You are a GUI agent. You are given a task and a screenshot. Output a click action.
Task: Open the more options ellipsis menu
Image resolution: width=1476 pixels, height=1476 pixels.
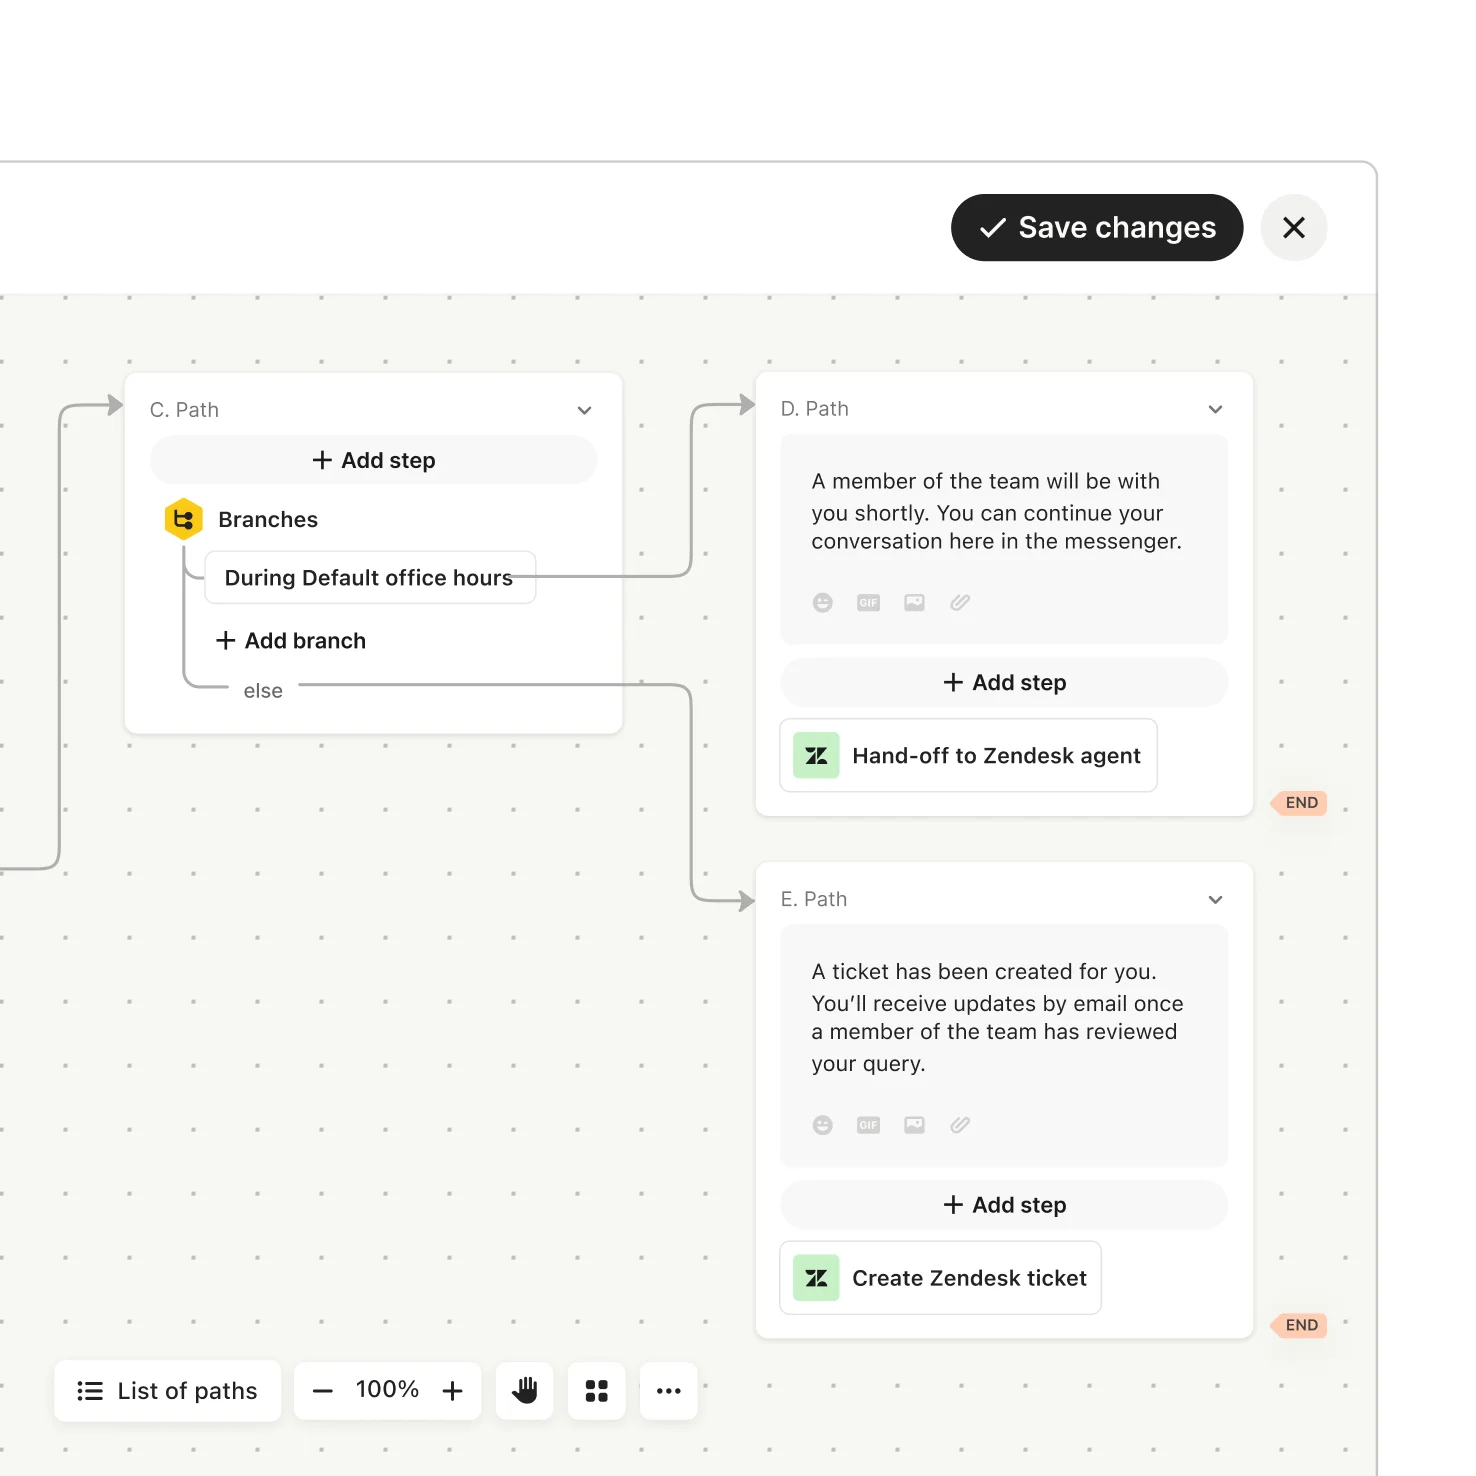(668, 1390)
